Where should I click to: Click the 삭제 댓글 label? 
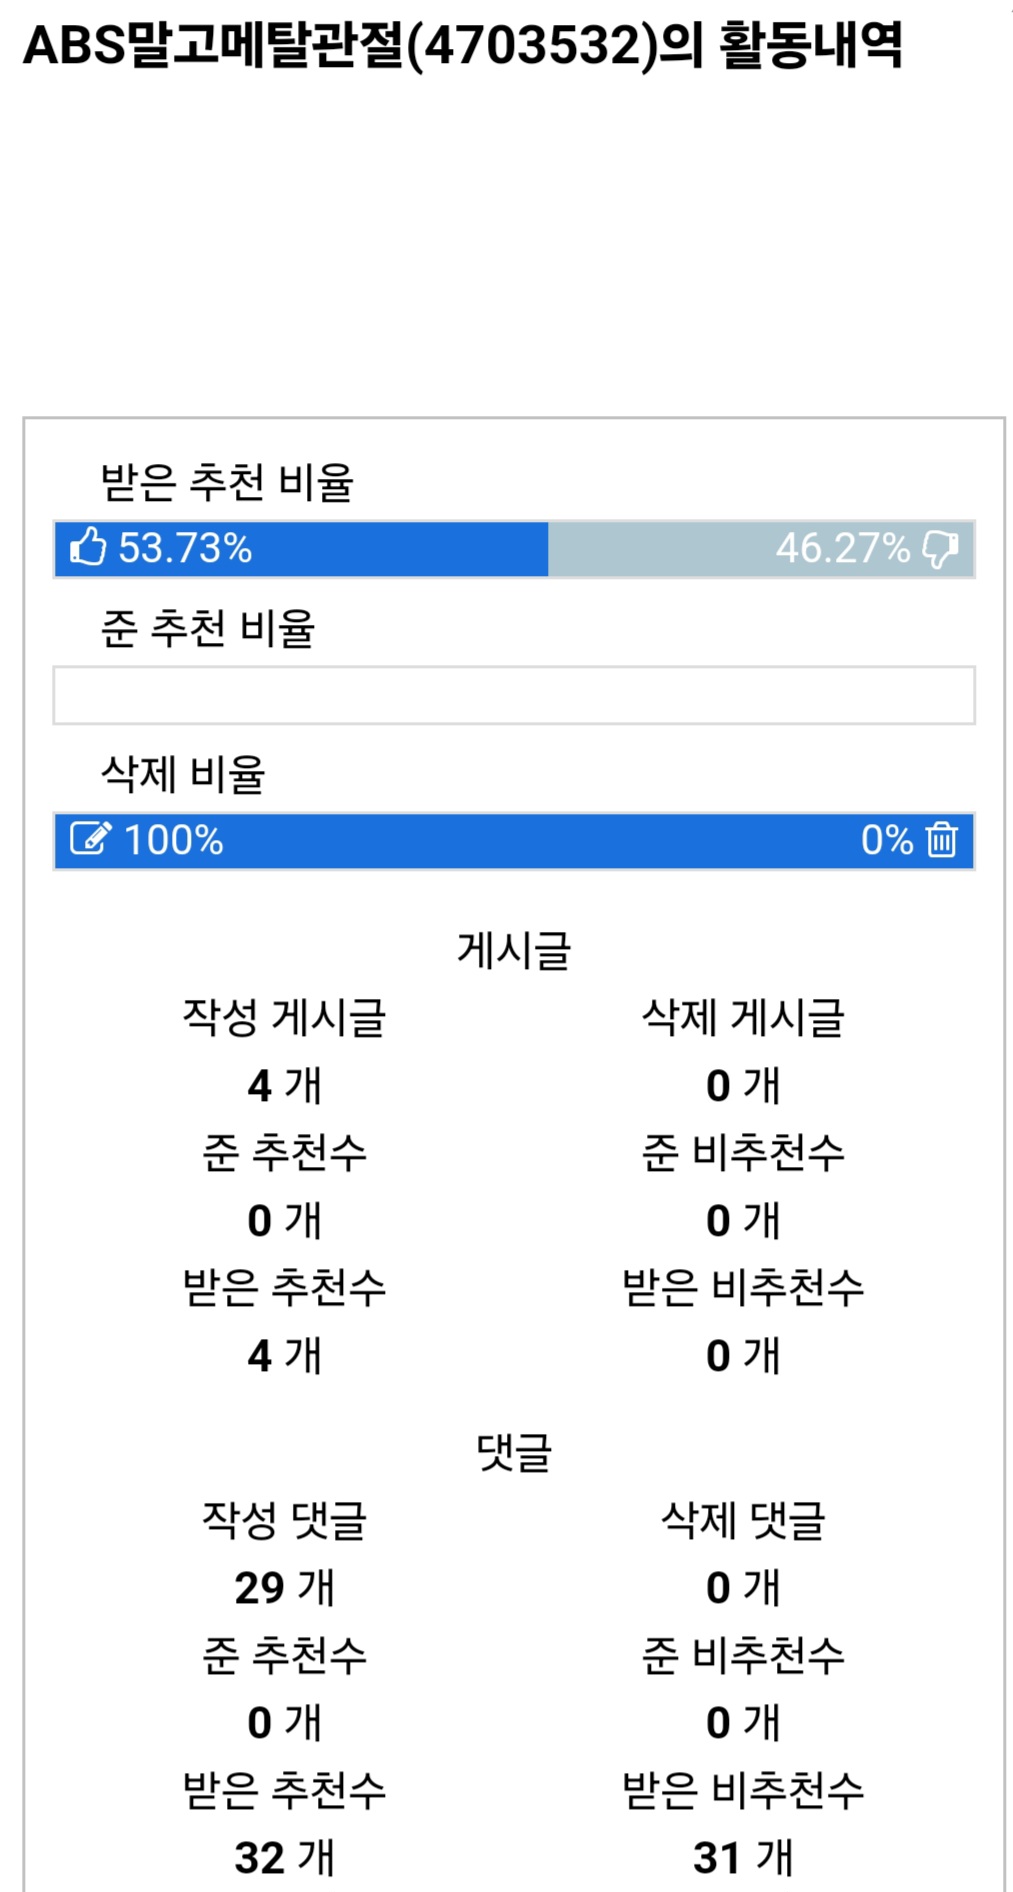click(743, 1521)
